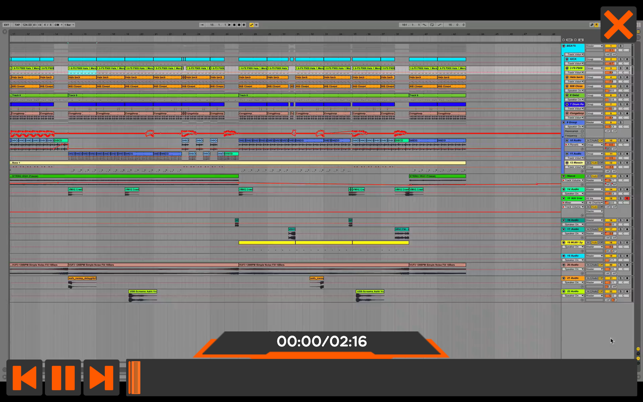Select the first orange clip on 21 Audio
643x402 pixels.
(x=82, y=278)
